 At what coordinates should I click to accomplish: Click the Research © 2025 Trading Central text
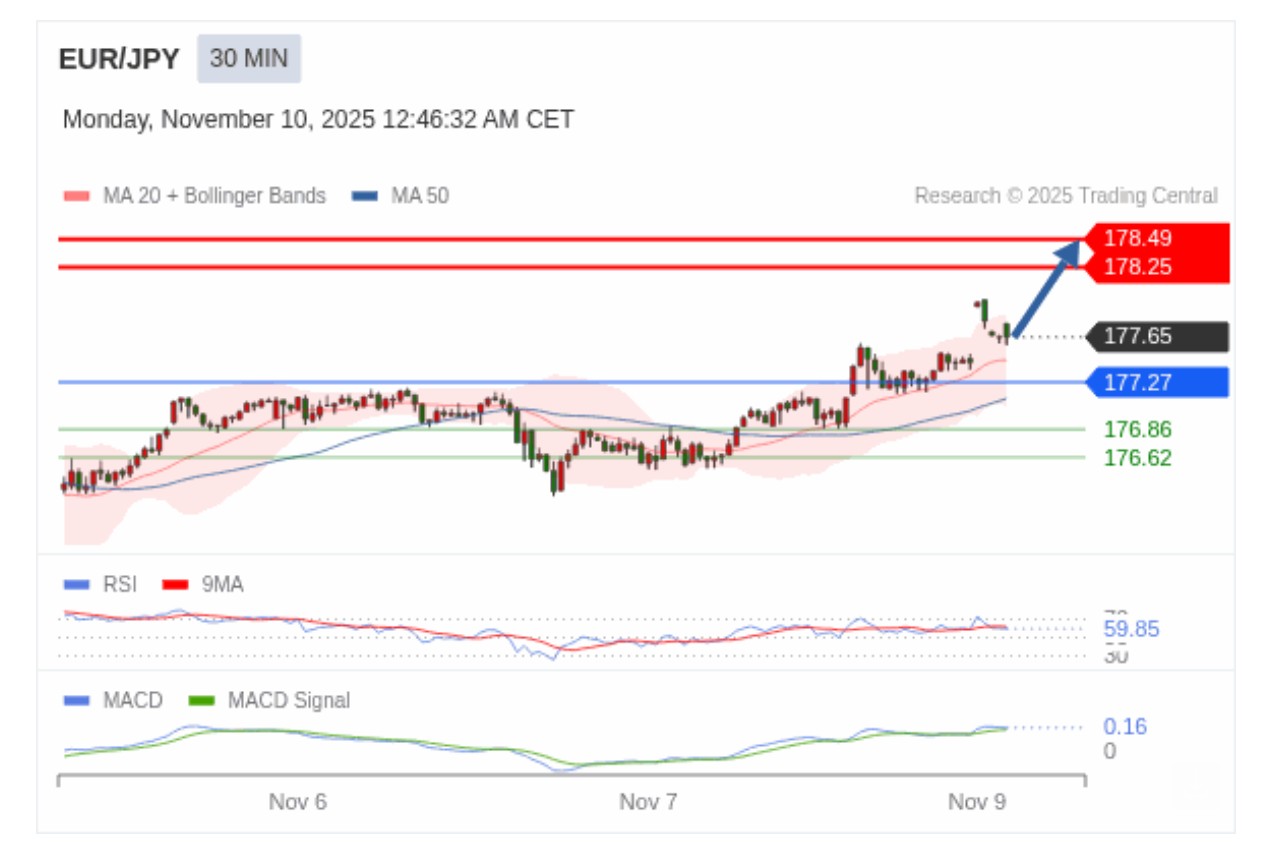[x=1066, y=196]
